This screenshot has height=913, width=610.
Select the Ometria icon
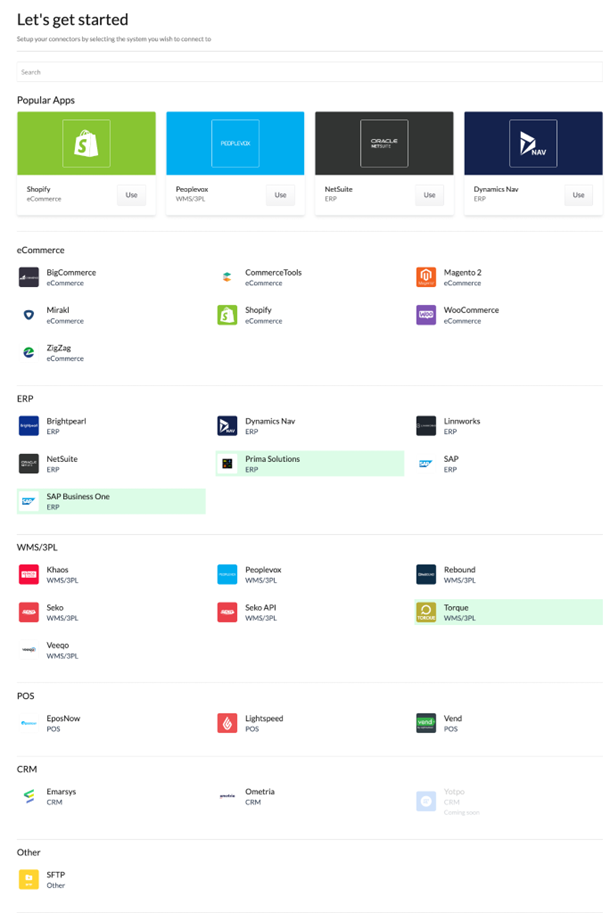[x=227, y=796]
